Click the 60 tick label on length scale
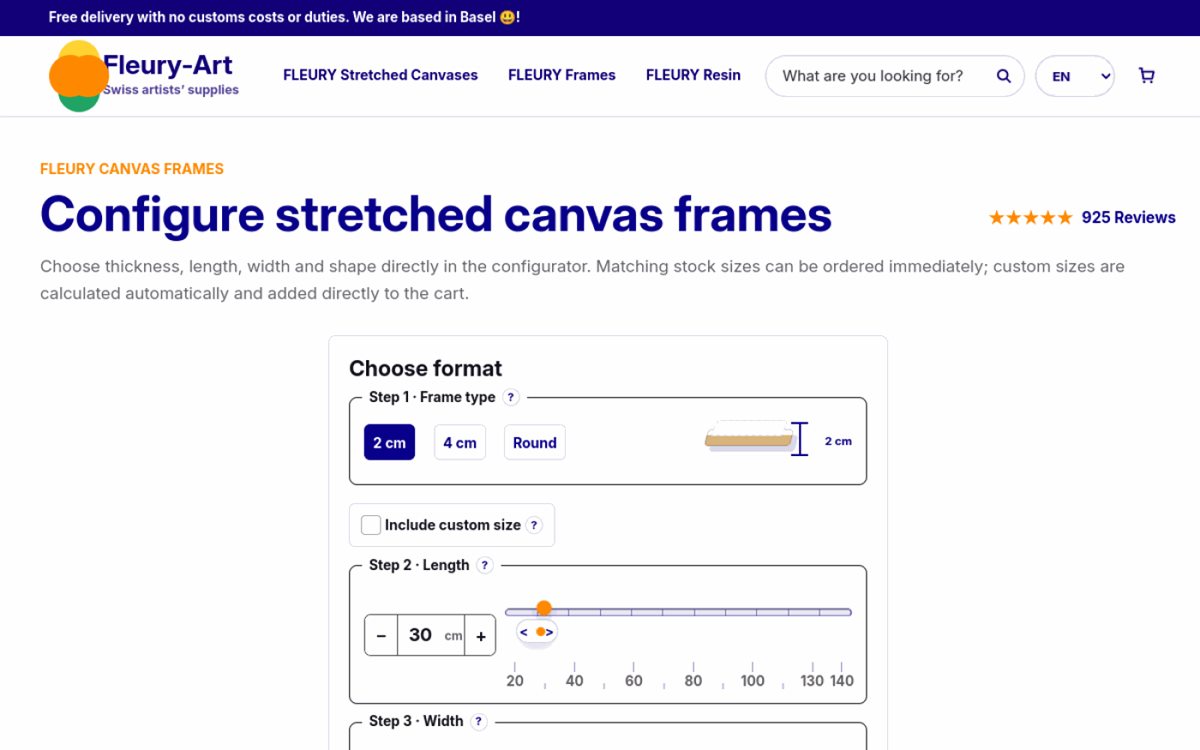 [634, 681]
